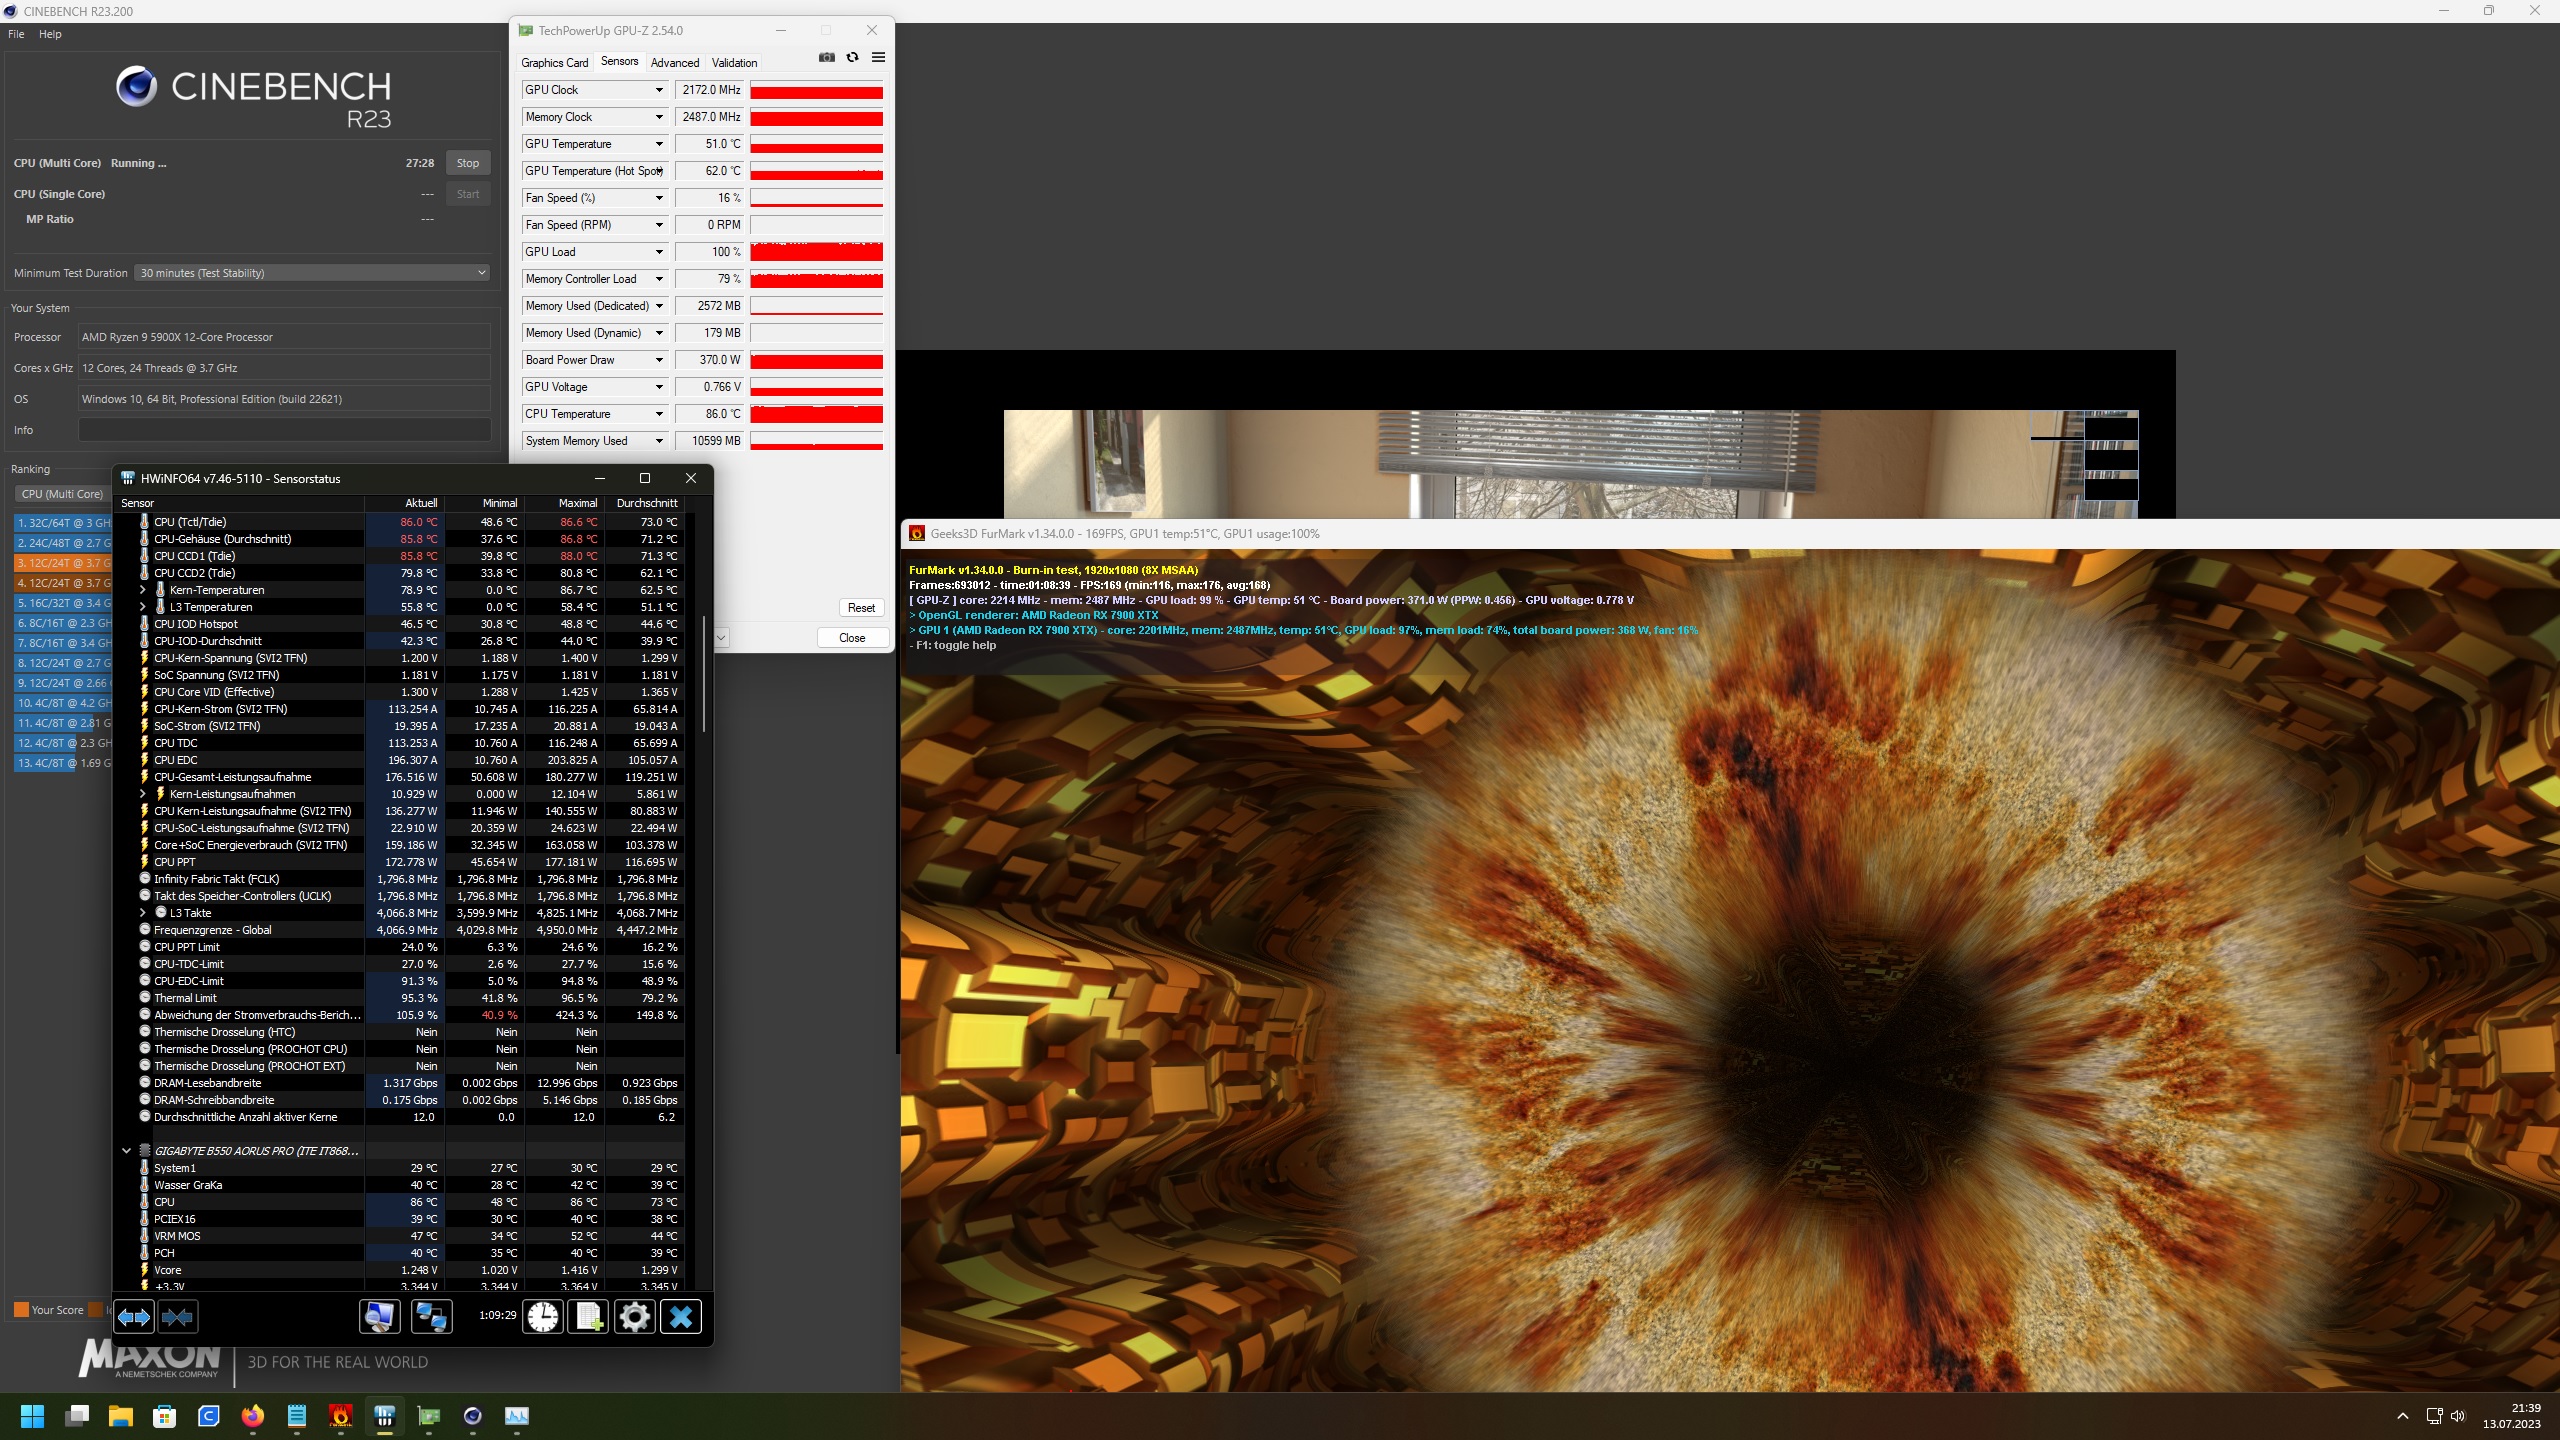
Task: Click HWiNFO expand columns arrows icon
Action: (x=134, y=1317)
